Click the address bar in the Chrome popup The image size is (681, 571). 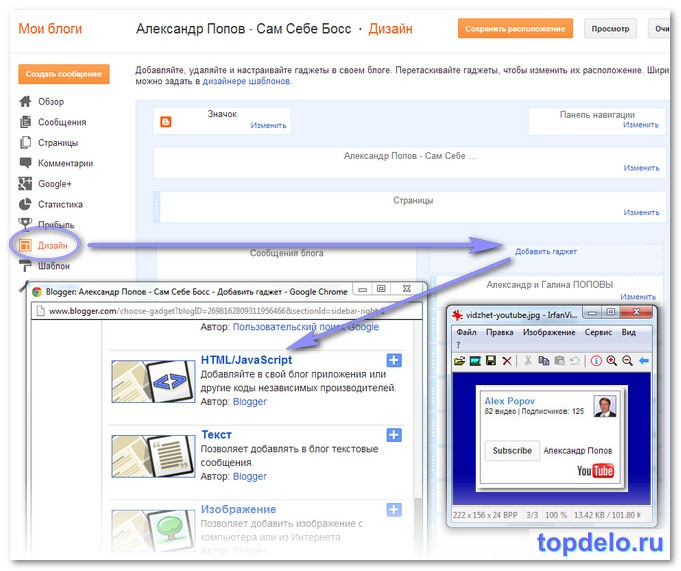pos(227,311)
